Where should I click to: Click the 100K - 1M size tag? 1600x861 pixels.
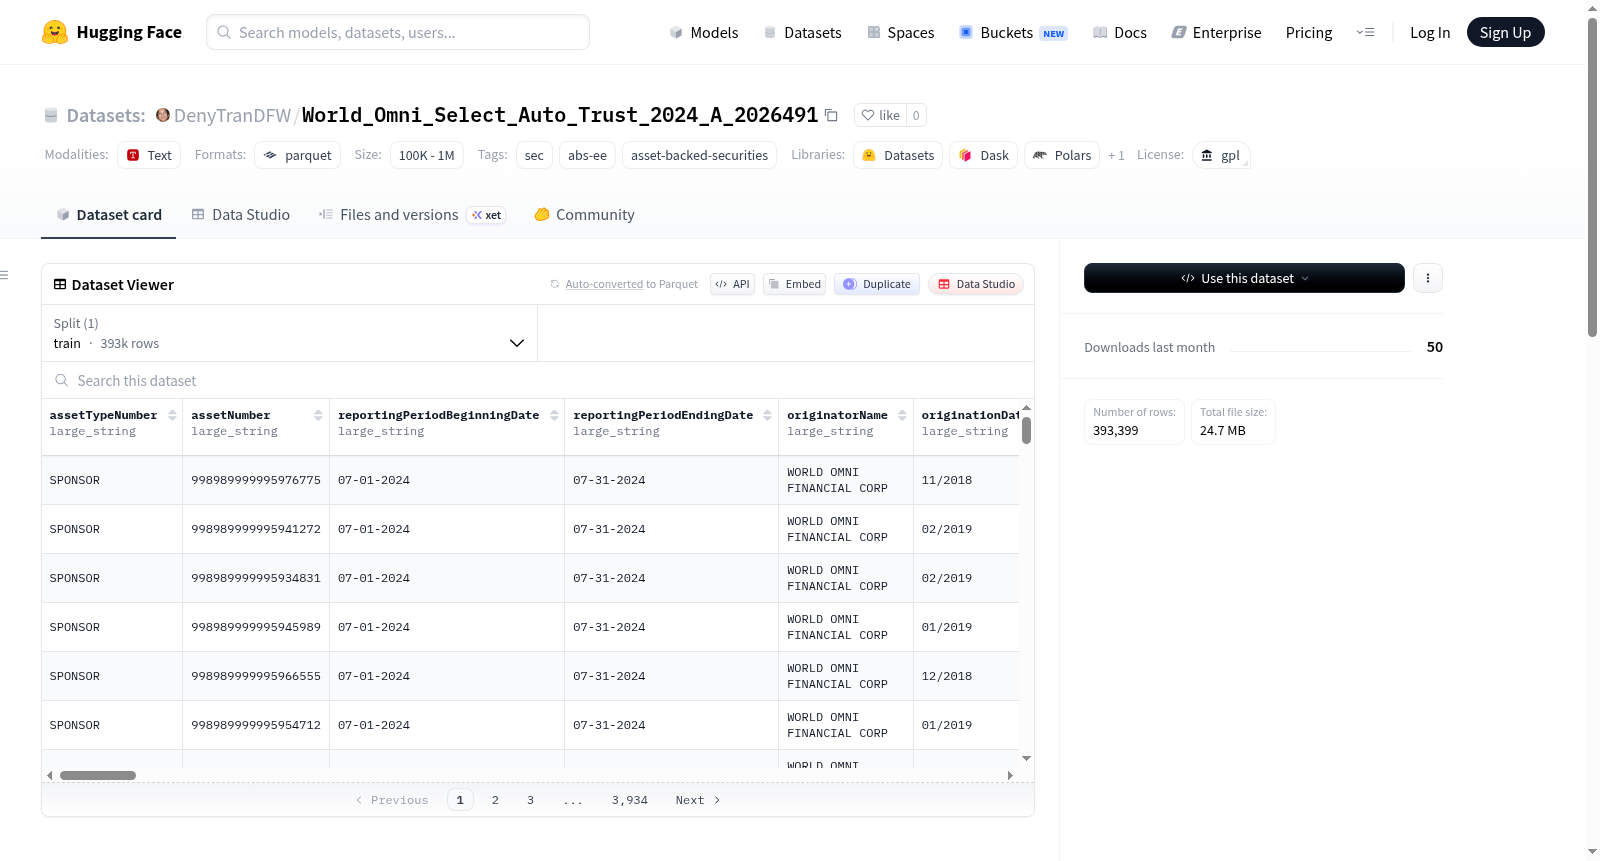[x=426, y=155]
